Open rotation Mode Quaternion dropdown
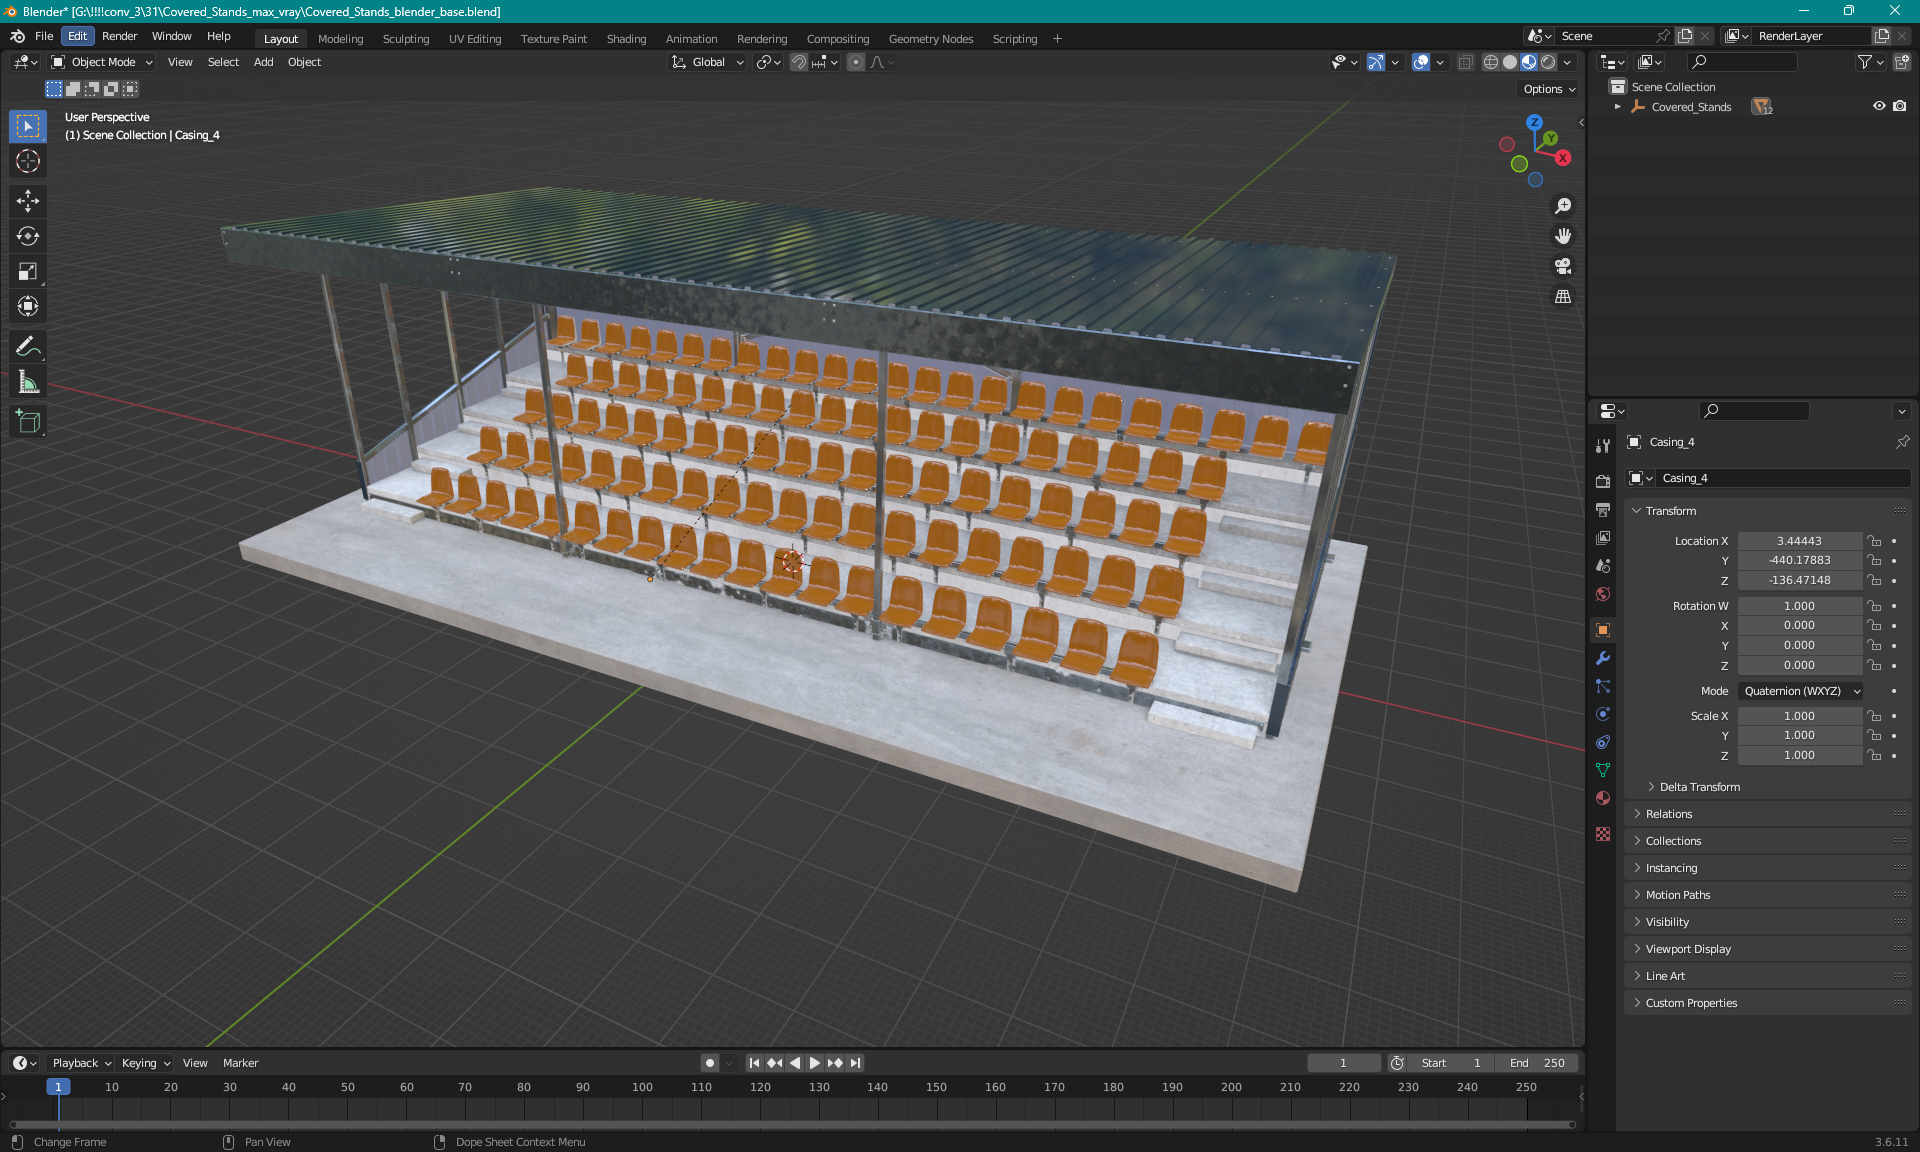This screenshot has height=1152, width=1920. [1800, 691]
